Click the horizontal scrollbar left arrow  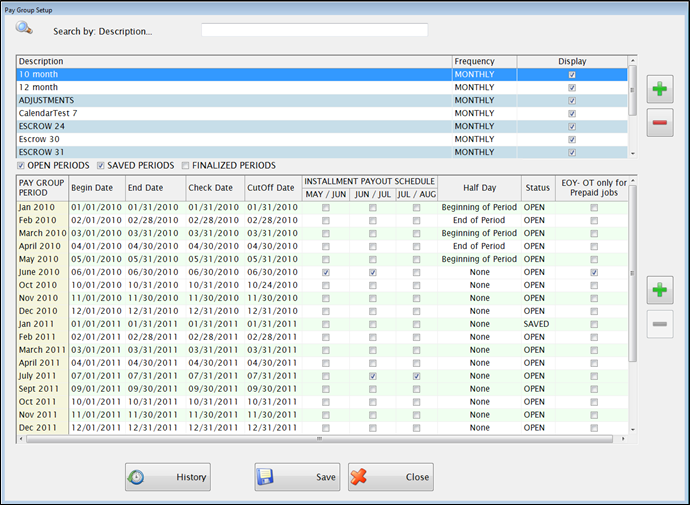coord(21,439)
